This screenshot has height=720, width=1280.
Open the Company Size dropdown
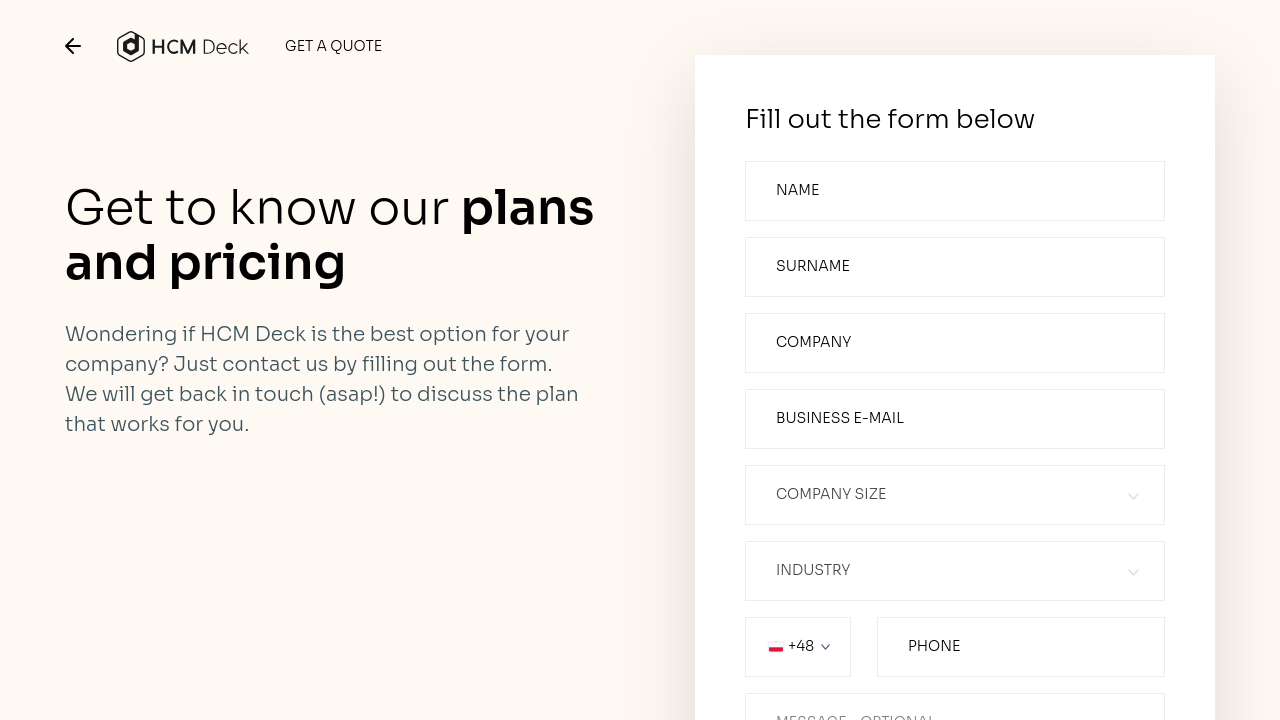954,495
